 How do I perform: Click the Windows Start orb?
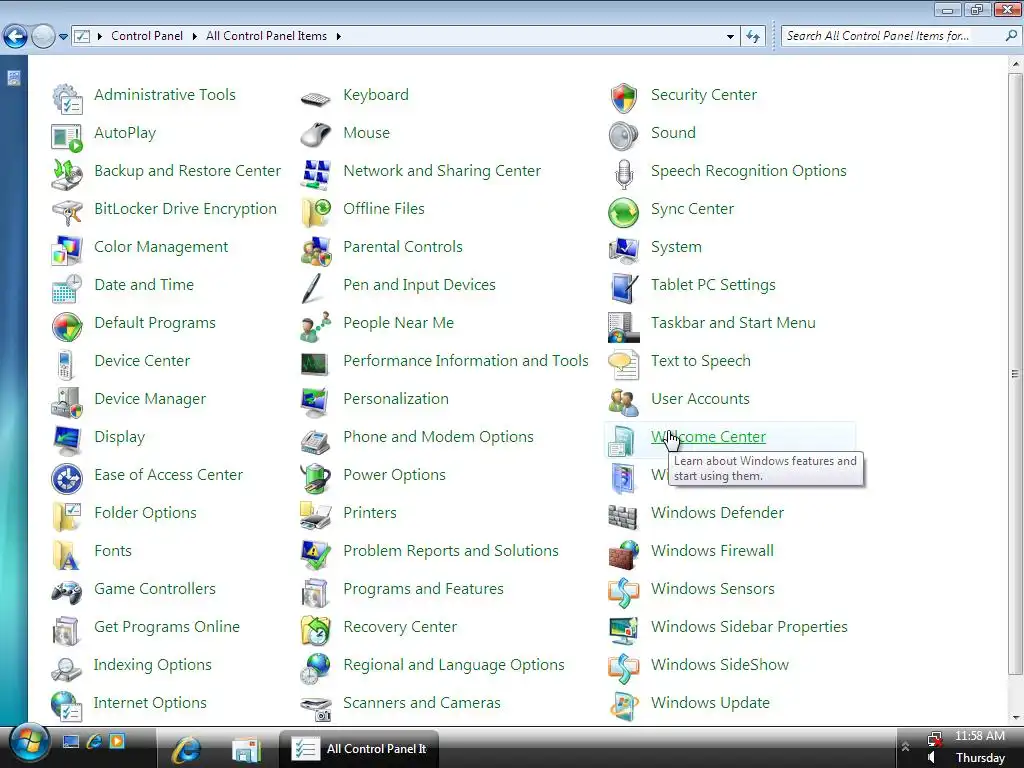29,743
